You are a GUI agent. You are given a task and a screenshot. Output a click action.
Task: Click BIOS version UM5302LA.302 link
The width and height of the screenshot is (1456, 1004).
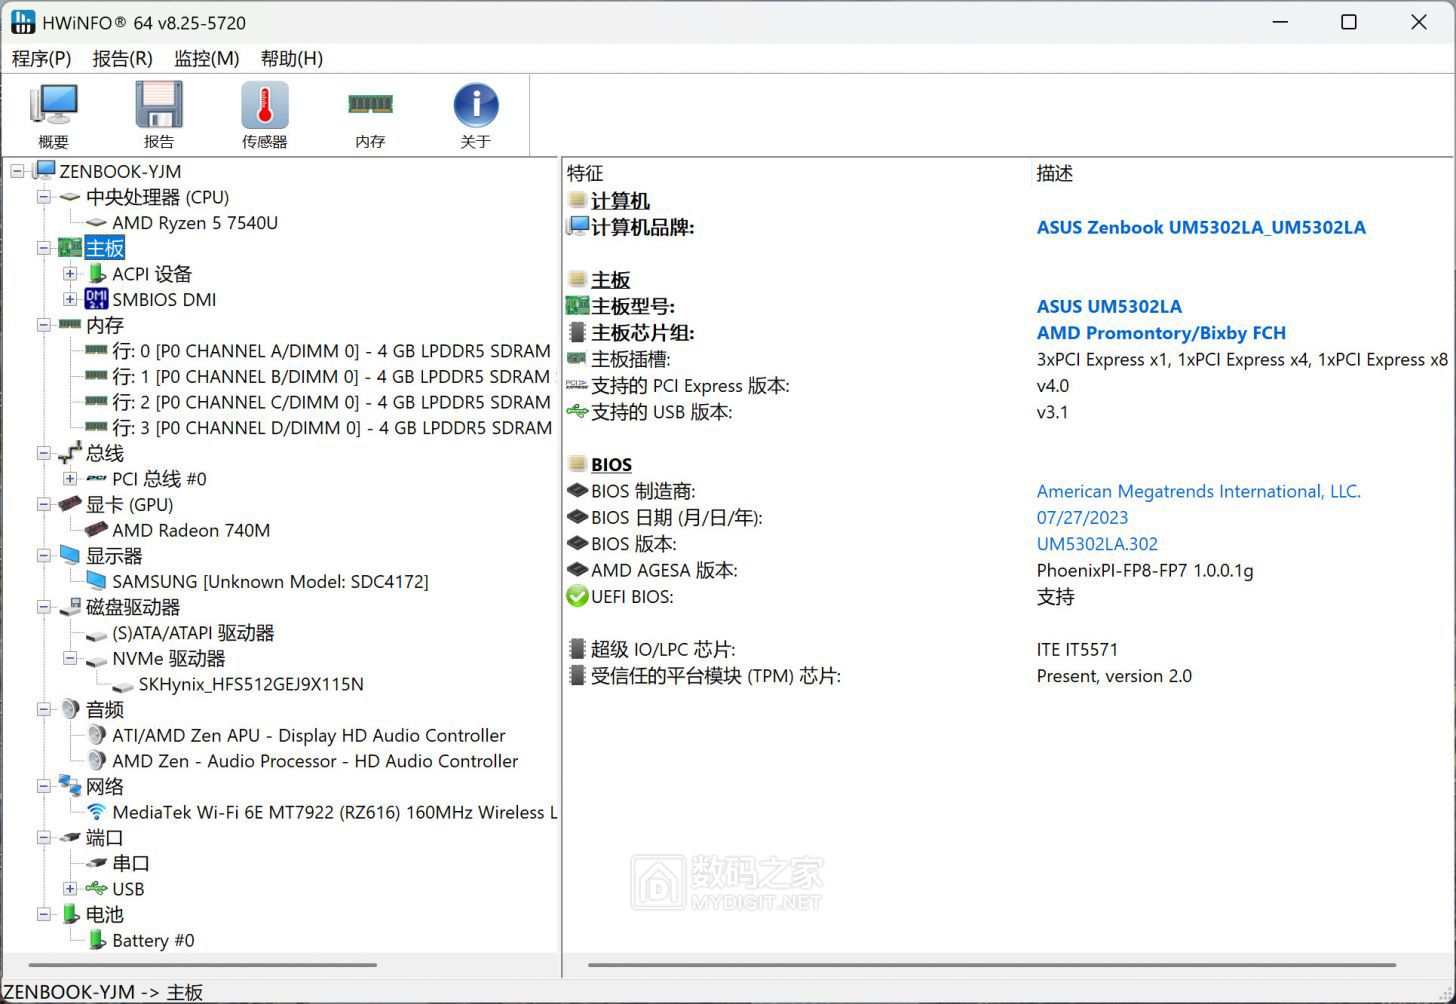point(1097,544)
